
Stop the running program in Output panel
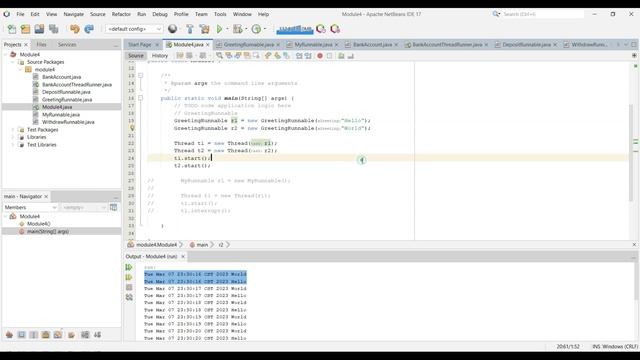[129, 287]
